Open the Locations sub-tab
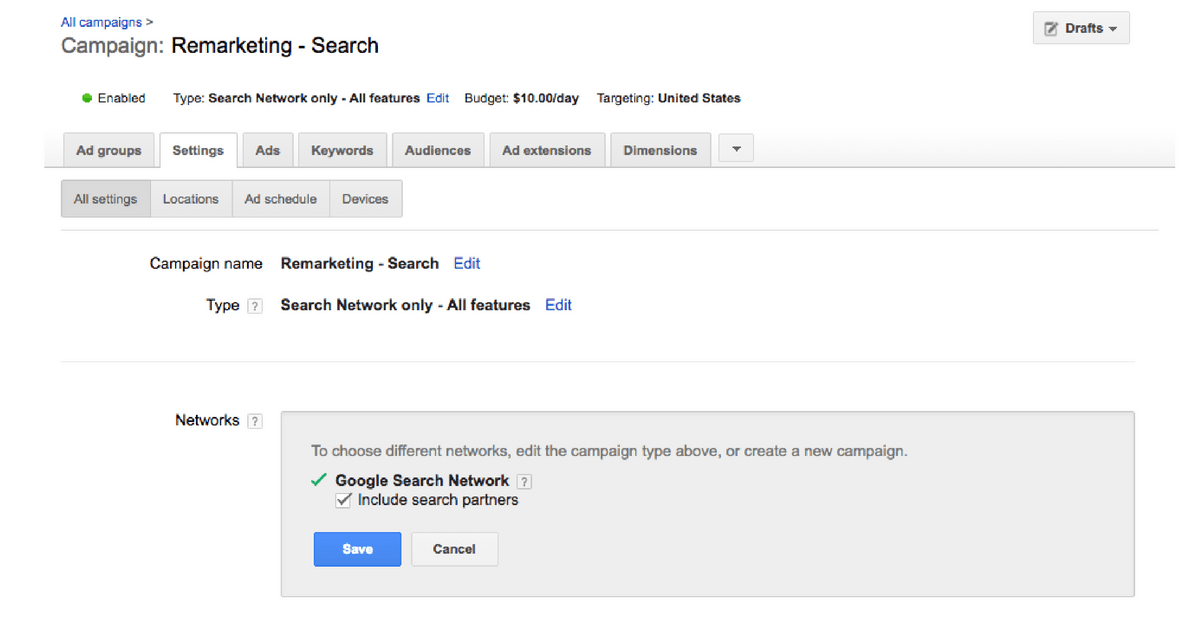The image size is (1200, 627). coord(191,198)
